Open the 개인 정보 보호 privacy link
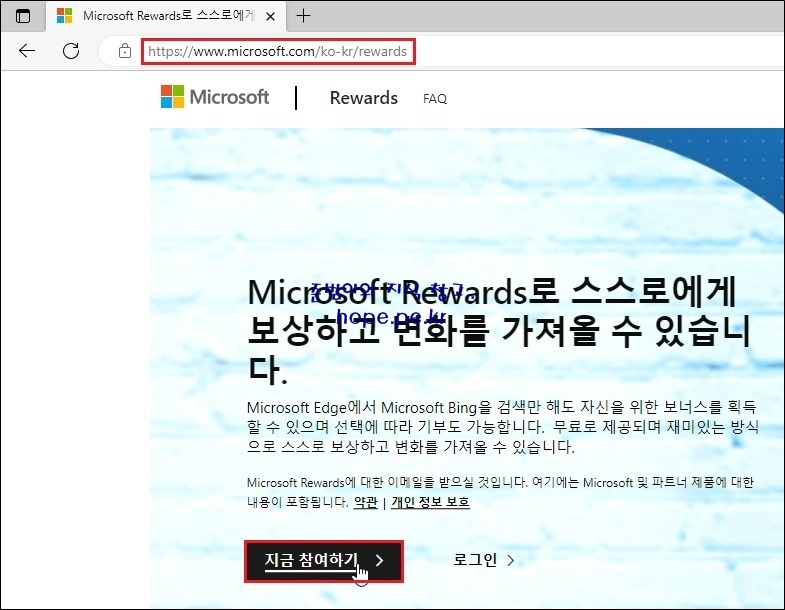The image size is (785, 610). (x=431, y=502)
